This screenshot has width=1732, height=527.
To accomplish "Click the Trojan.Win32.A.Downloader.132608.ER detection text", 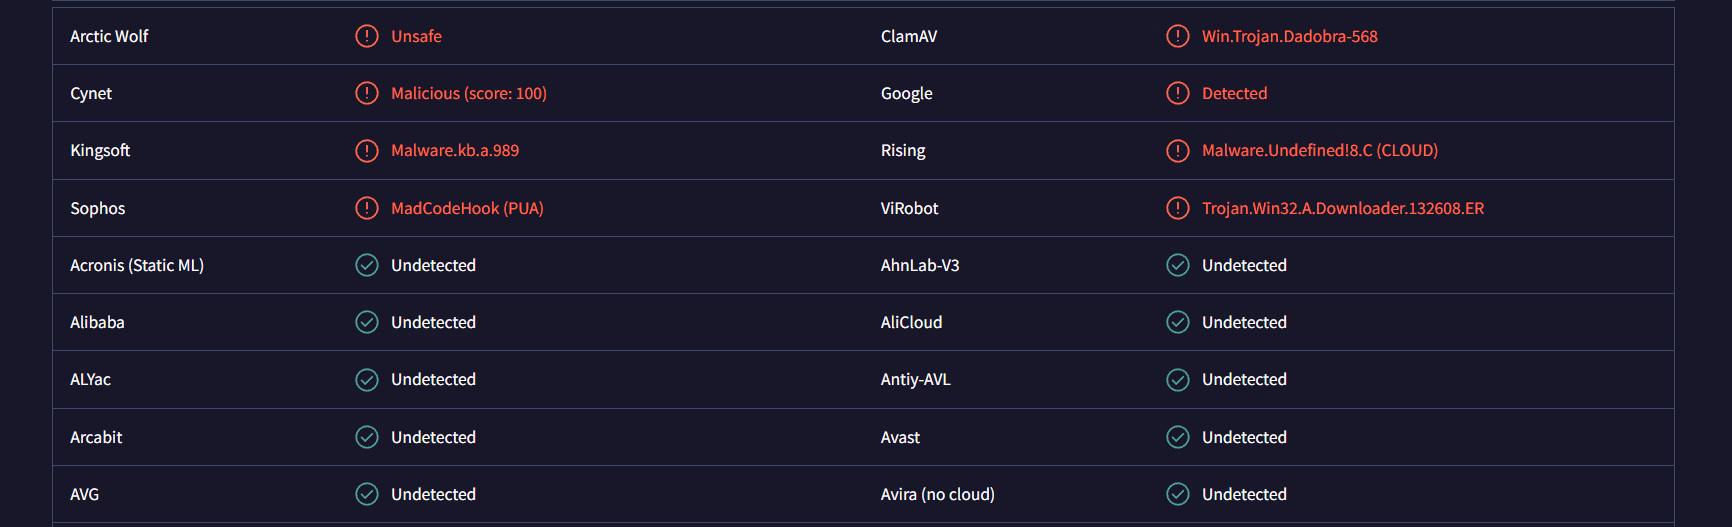I will tap(1342, 208).
